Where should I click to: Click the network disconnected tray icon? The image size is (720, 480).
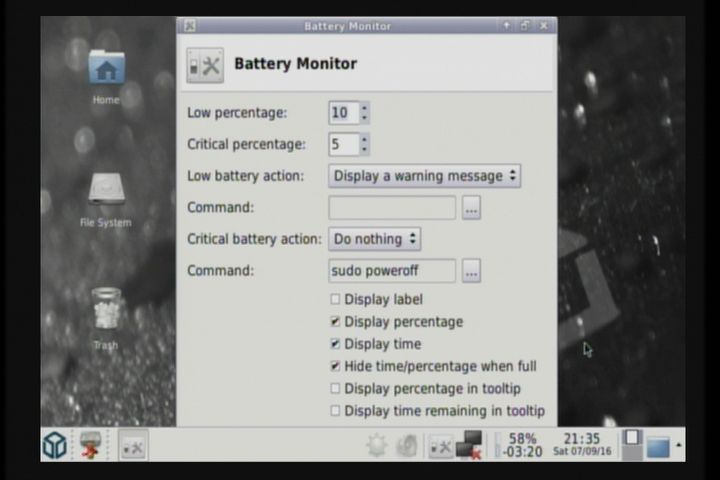click(x=469, y=446)
